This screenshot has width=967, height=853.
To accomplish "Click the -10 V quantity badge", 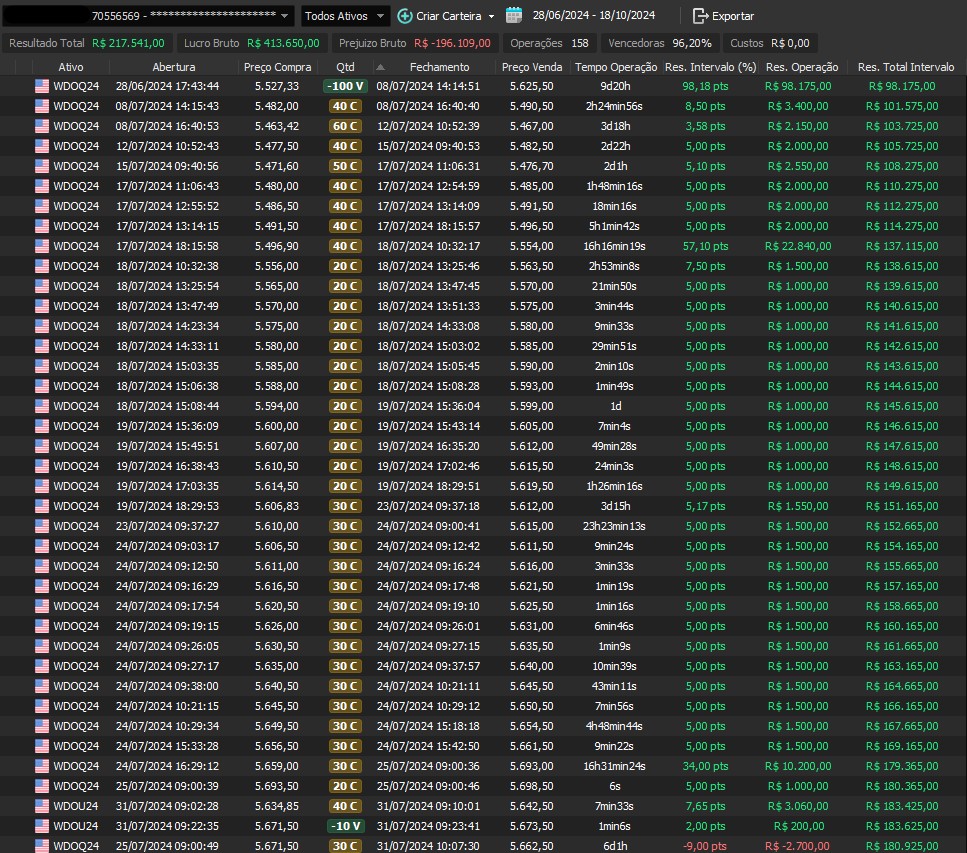I will pos(346,826).
